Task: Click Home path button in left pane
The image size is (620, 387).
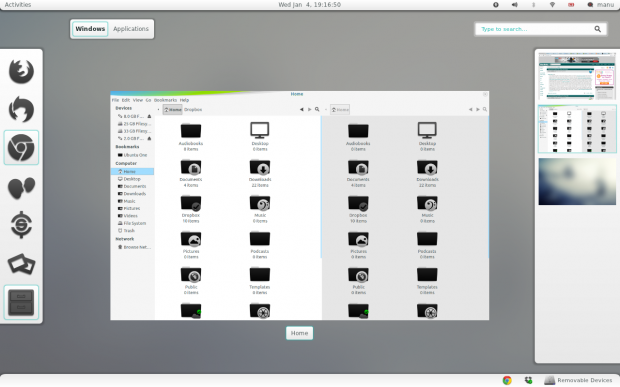Action: [173, 109]
